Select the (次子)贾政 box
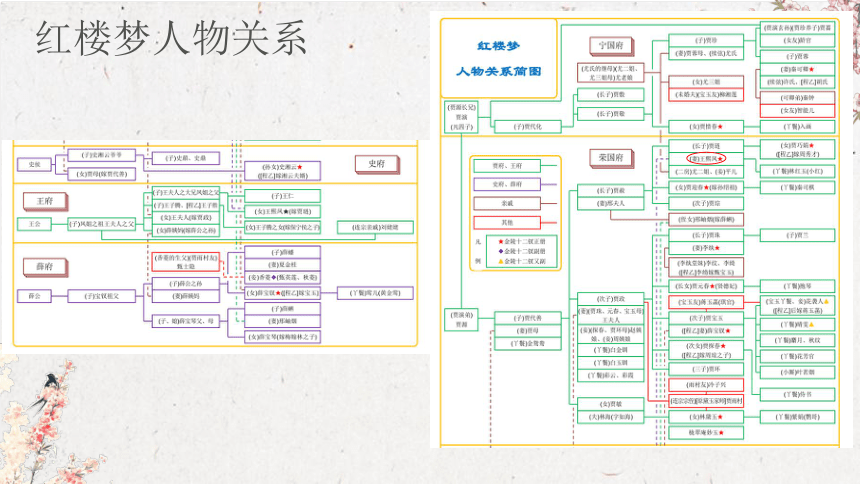This screenshot has width=860, height=484. pos(610,299)
